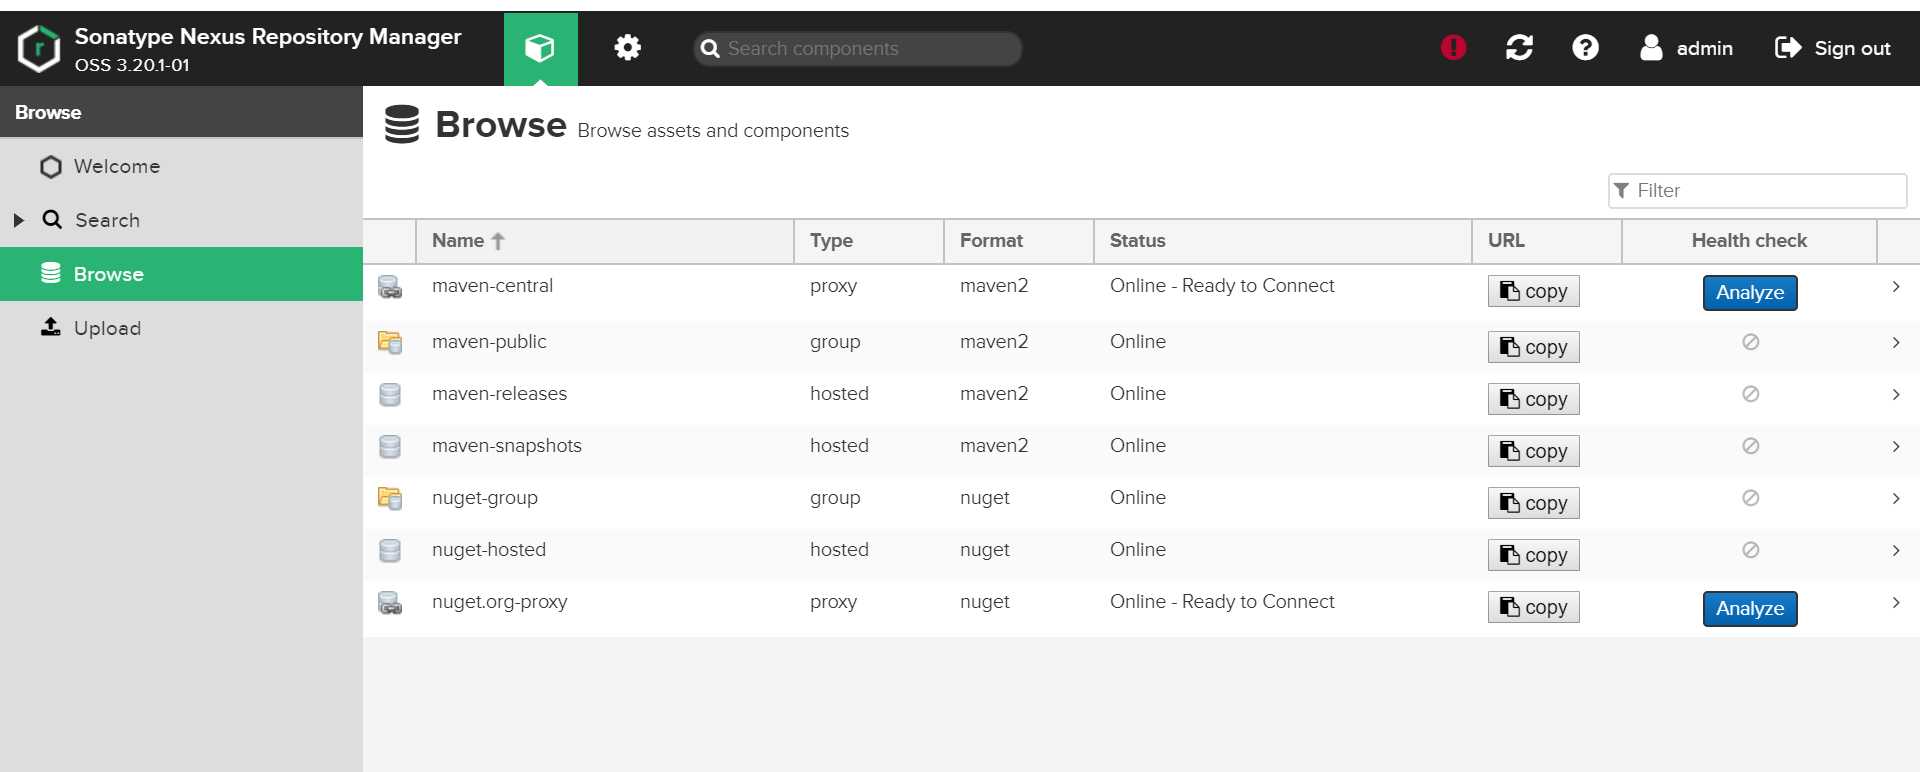
Task: Copy the URL for nuget.org-proxy
Action: coord(1533,607)
